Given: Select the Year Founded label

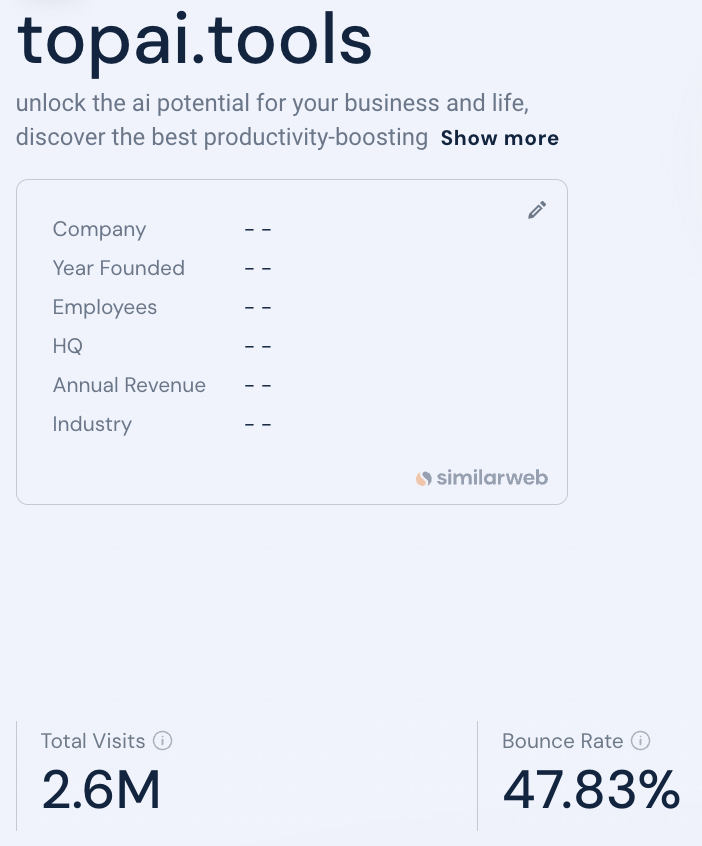Looking at the screenshot, I should click(119, 268).
